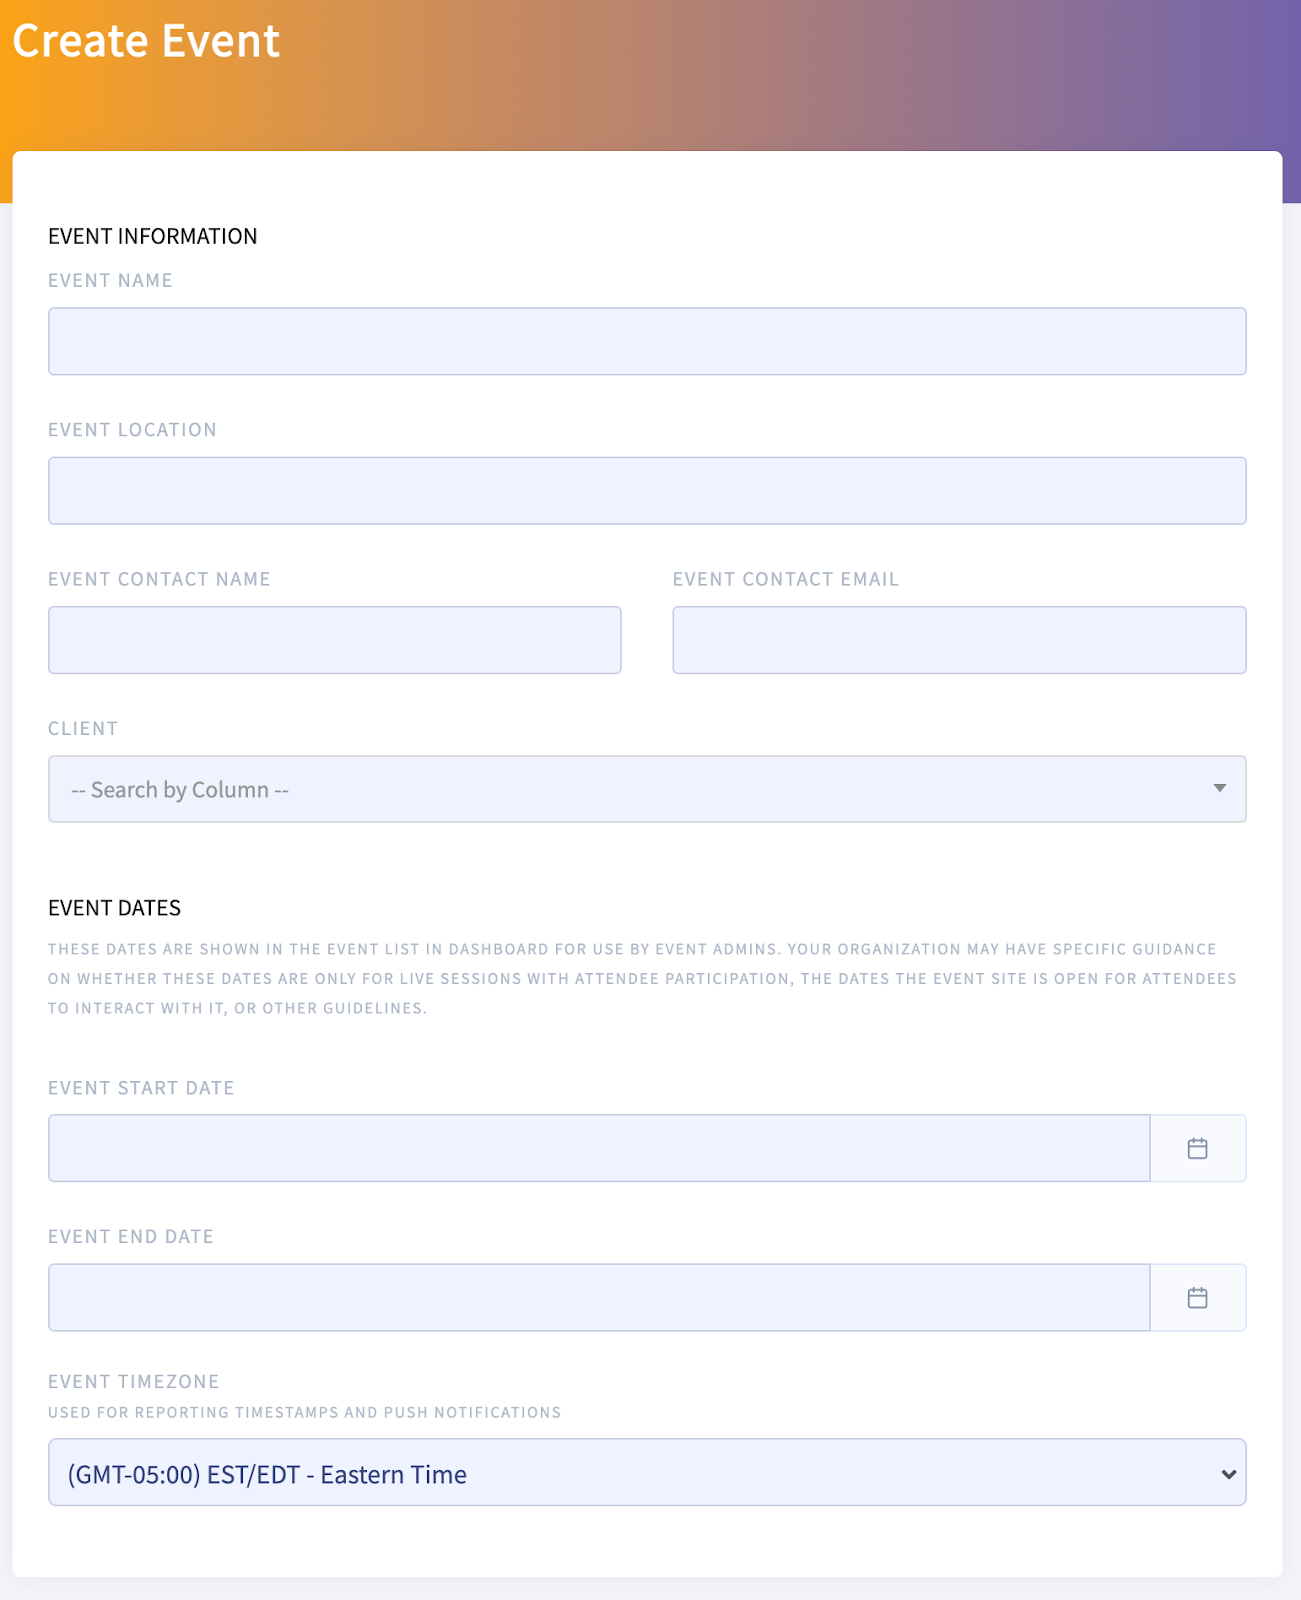The width and height of the screenshot is (1301, 1600).
Task: Click the 'Event Name' field label
Action: (x=111, y=281)
